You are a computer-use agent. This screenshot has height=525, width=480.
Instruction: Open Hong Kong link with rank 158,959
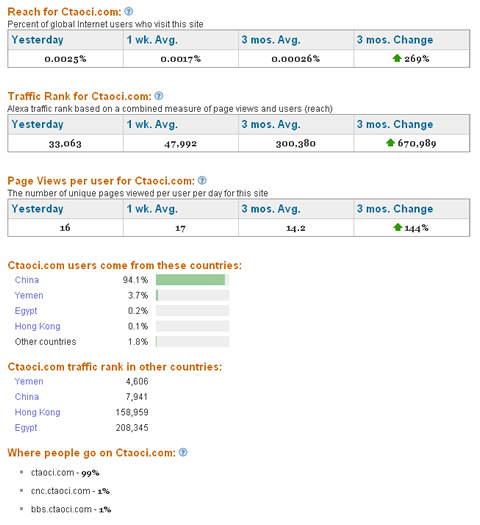37,412
